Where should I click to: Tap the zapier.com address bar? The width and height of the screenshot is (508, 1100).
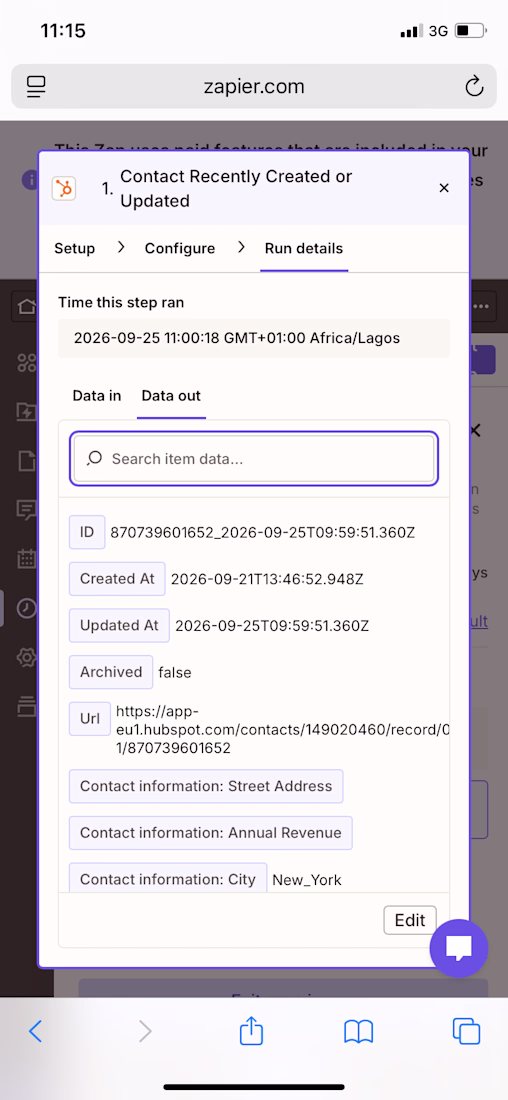(x=254, y=87)
